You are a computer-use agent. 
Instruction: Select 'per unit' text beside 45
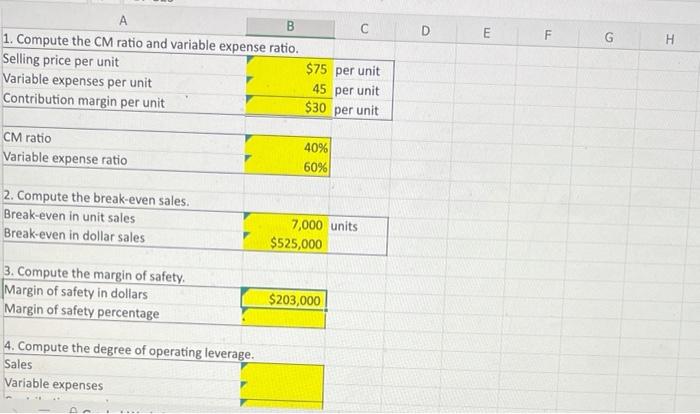[x=357, y=90]
